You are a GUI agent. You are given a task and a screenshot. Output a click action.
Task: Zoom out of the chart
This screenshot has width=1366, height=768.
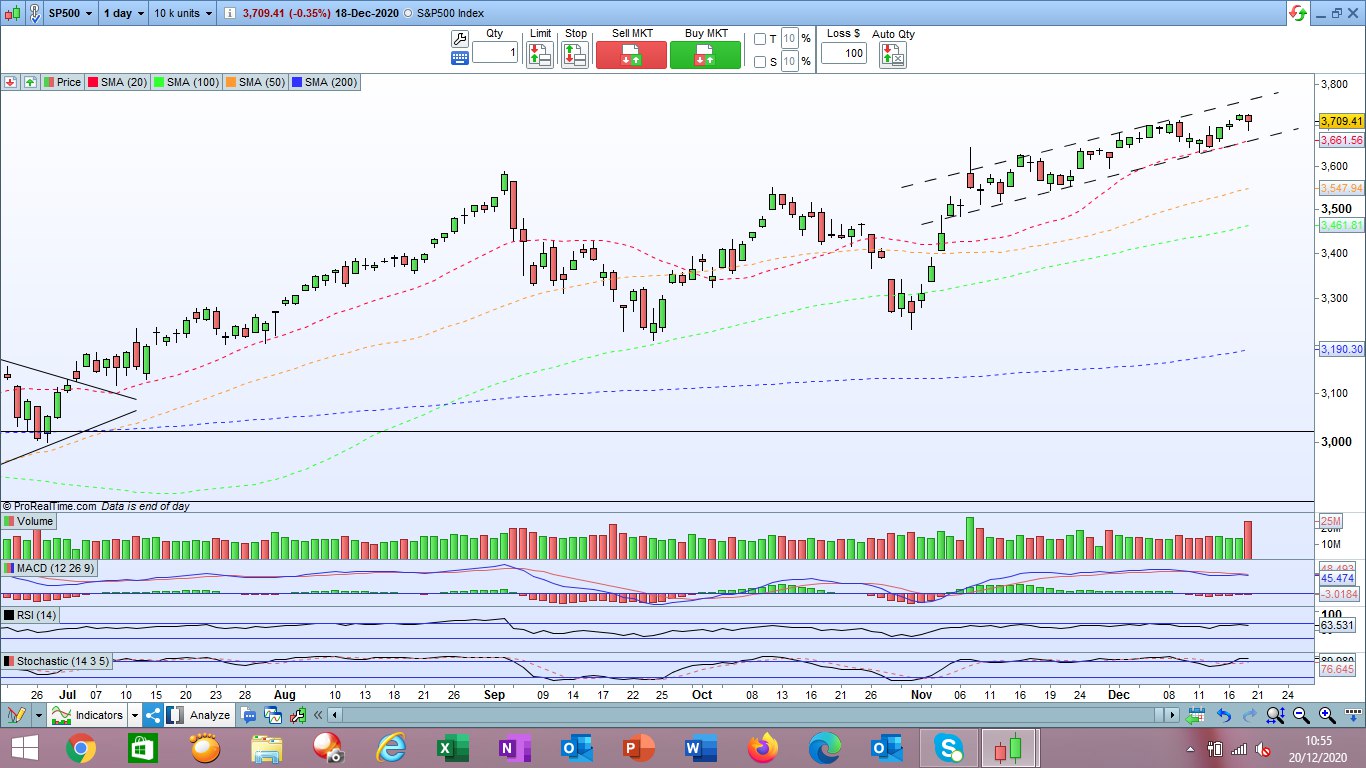(1302, 715)
